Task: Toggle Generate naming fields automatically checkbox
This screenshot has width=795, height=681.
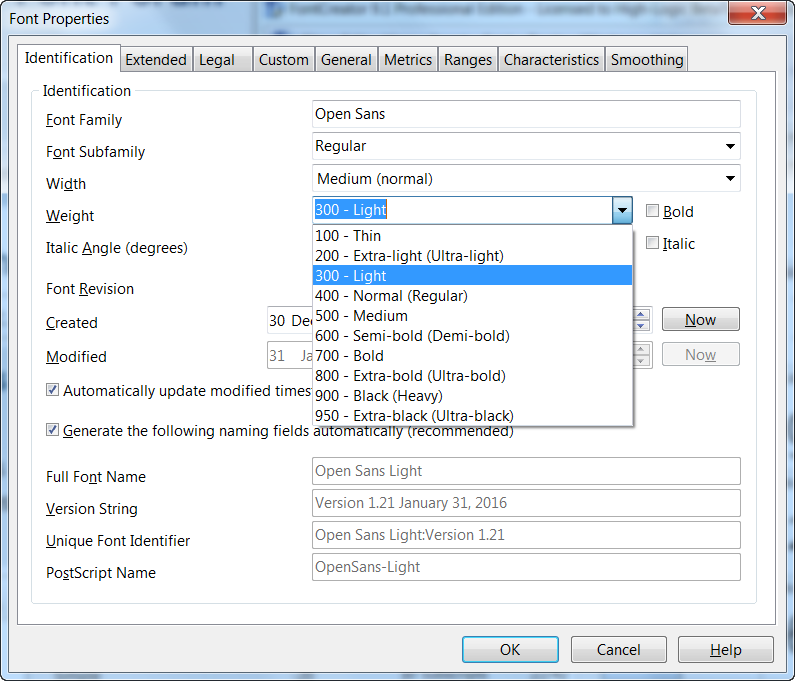Action: (x=52, y=429)
